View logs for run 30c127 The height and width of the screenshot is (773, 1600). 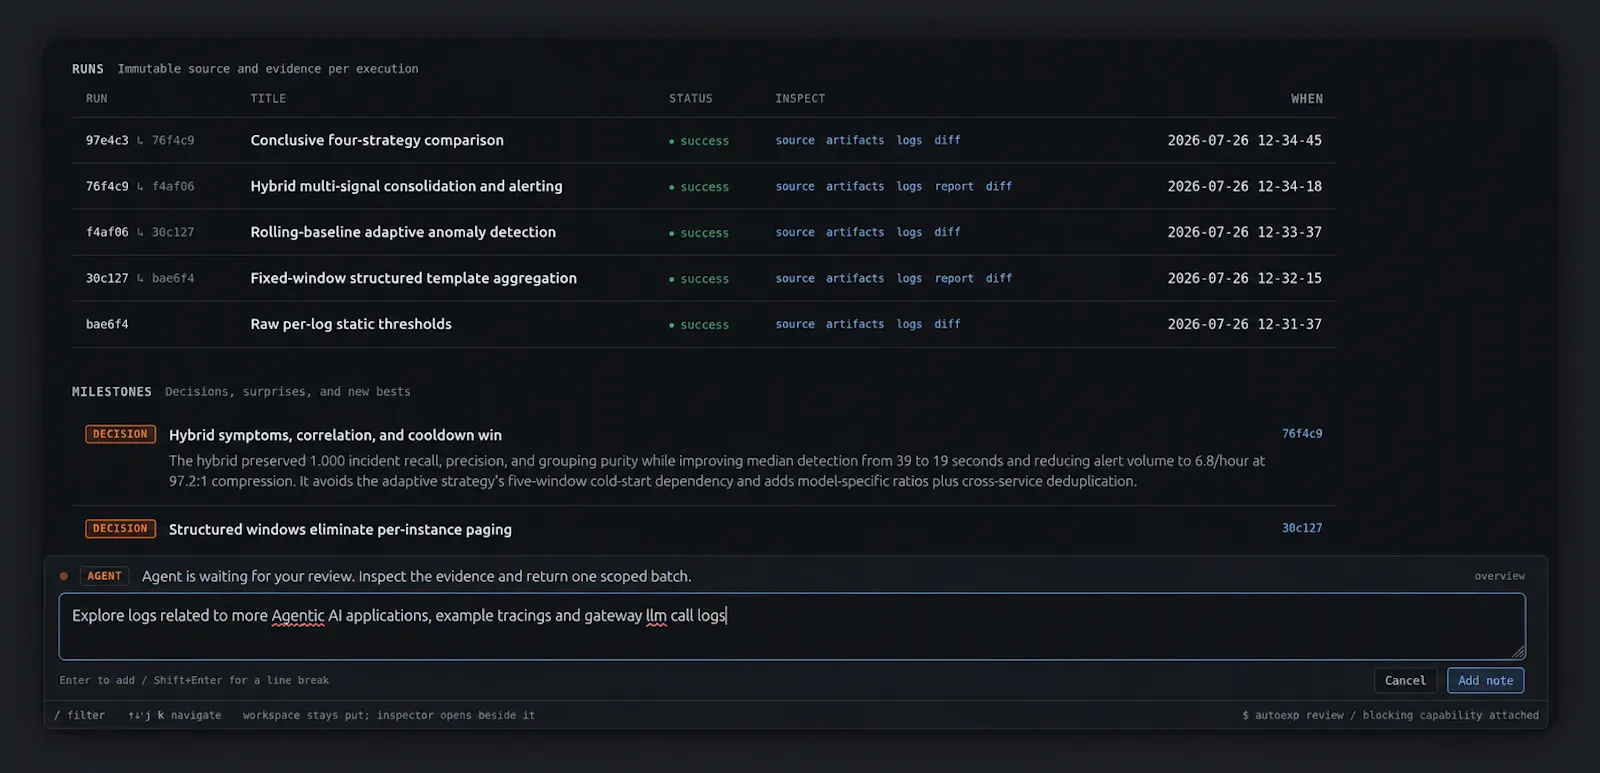click(909, 278)
